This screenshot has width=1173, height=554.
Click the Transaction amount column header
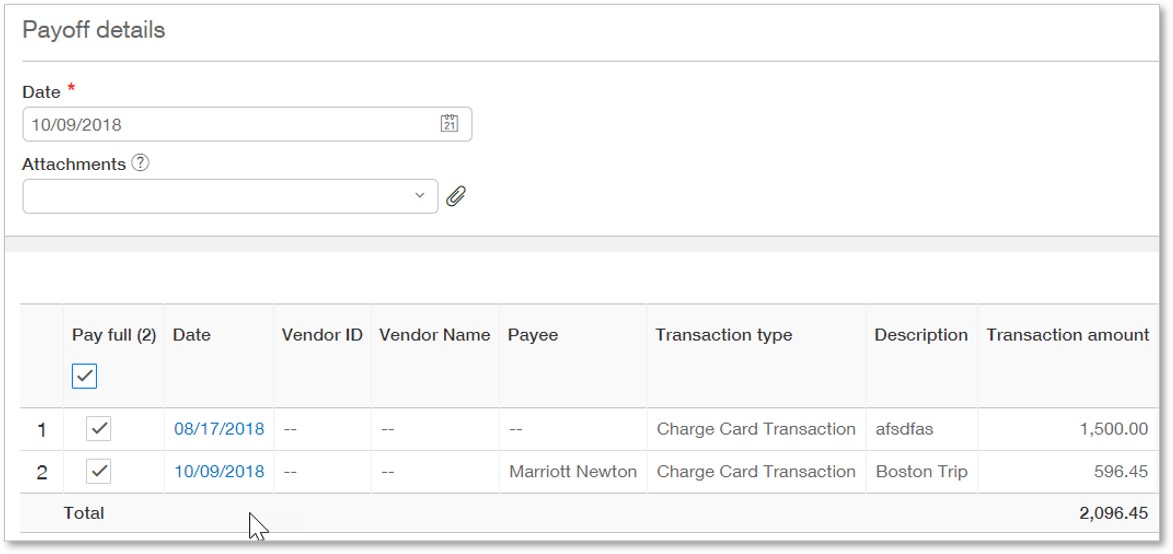point(1067,335)
